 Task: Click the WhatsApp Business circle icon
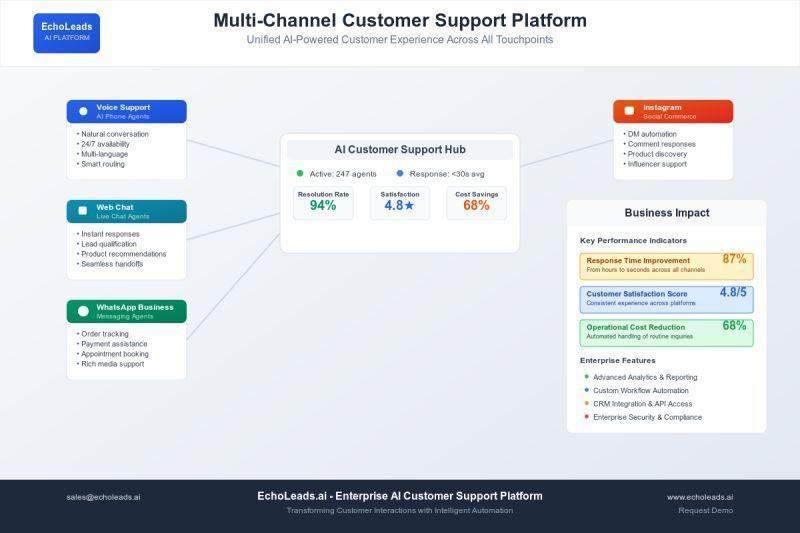coord(83,311)
